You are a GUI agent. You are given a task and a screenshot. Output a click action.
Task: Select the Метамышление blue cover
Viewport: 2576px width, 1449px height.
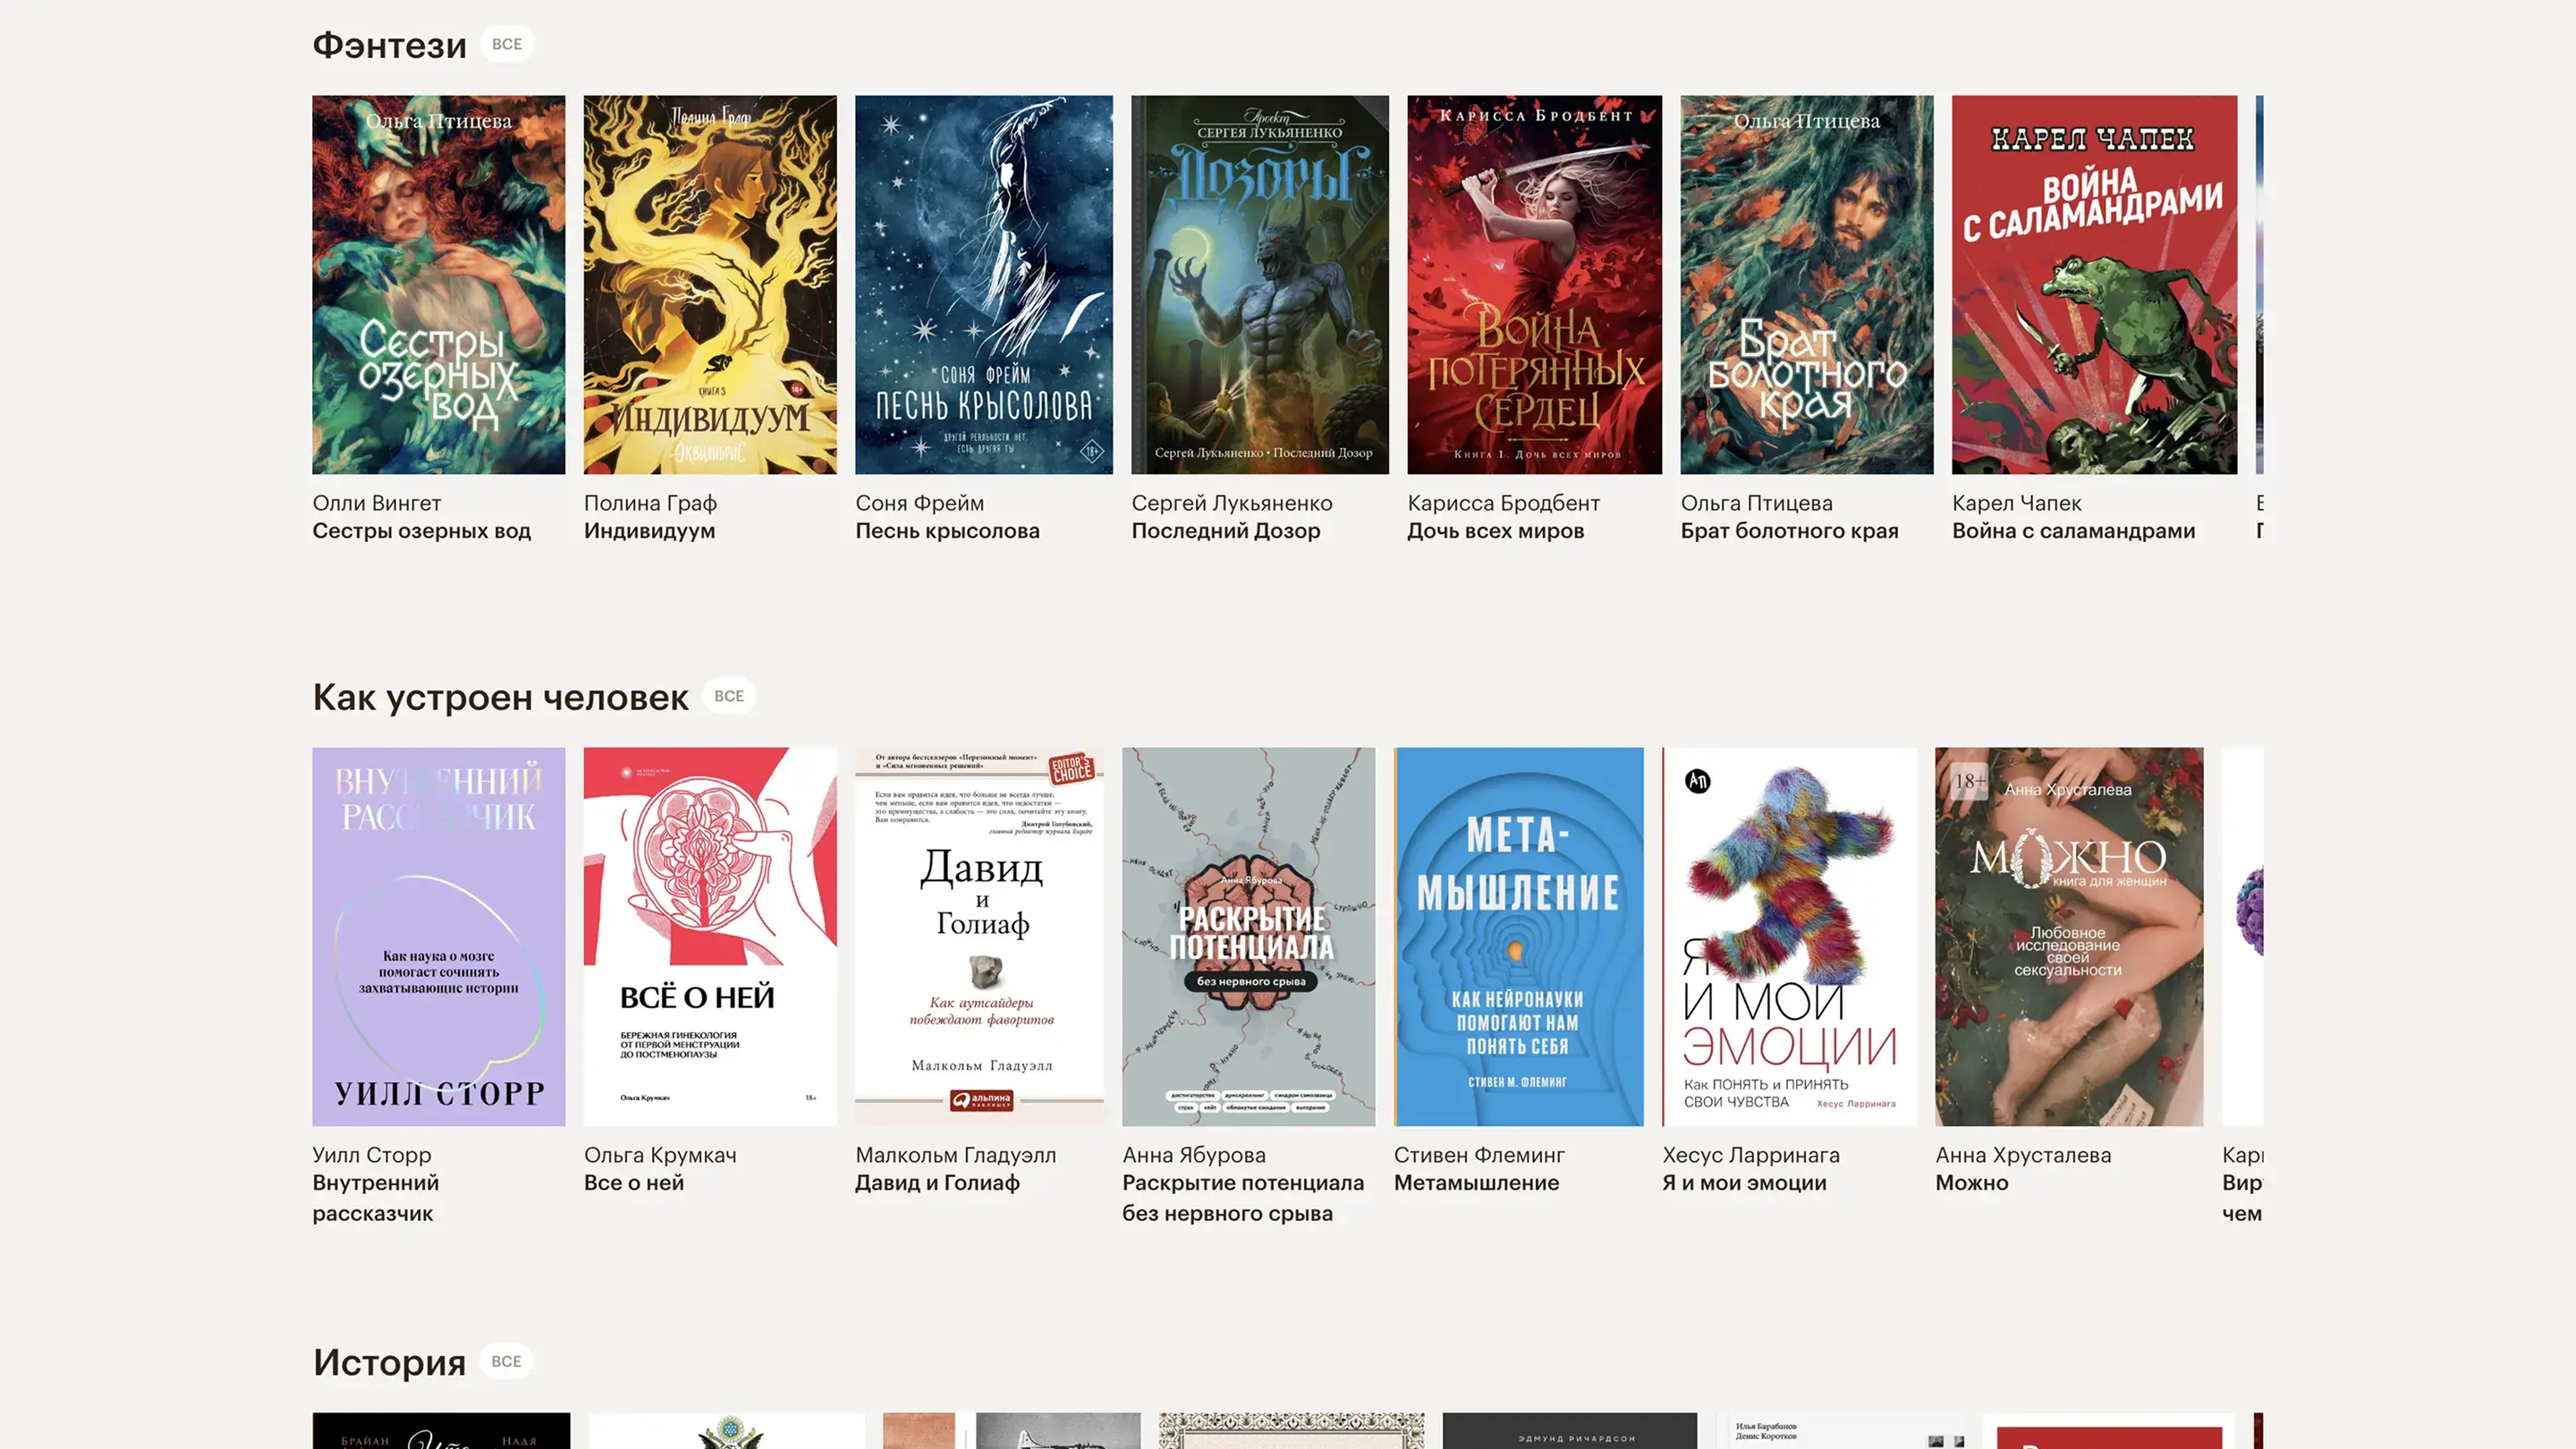point(1518,936)
